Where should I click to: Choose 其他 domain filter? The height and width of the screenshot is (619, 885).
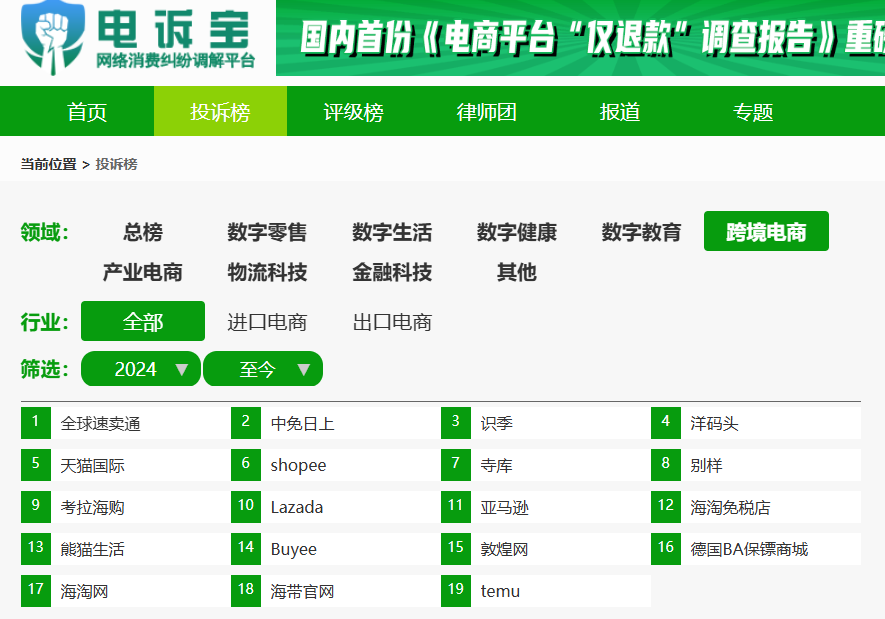516,272
